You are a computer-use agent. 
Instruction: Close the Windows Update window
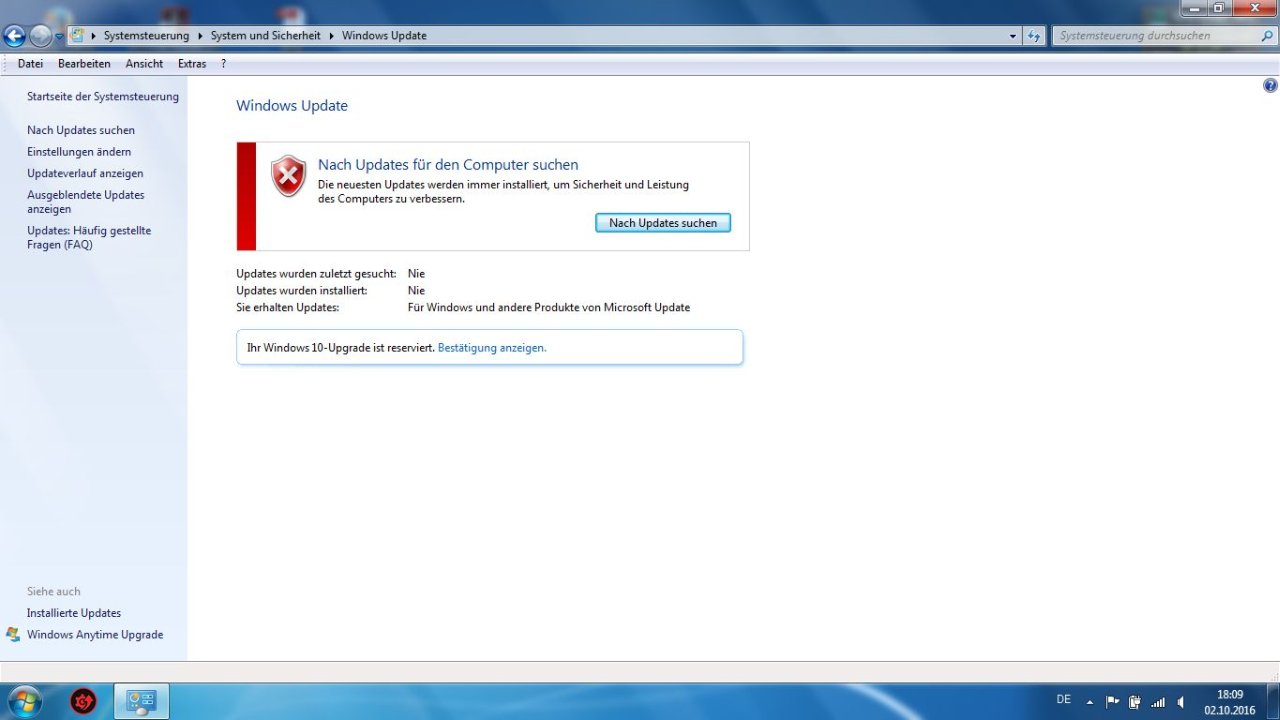click(1254, 8)
